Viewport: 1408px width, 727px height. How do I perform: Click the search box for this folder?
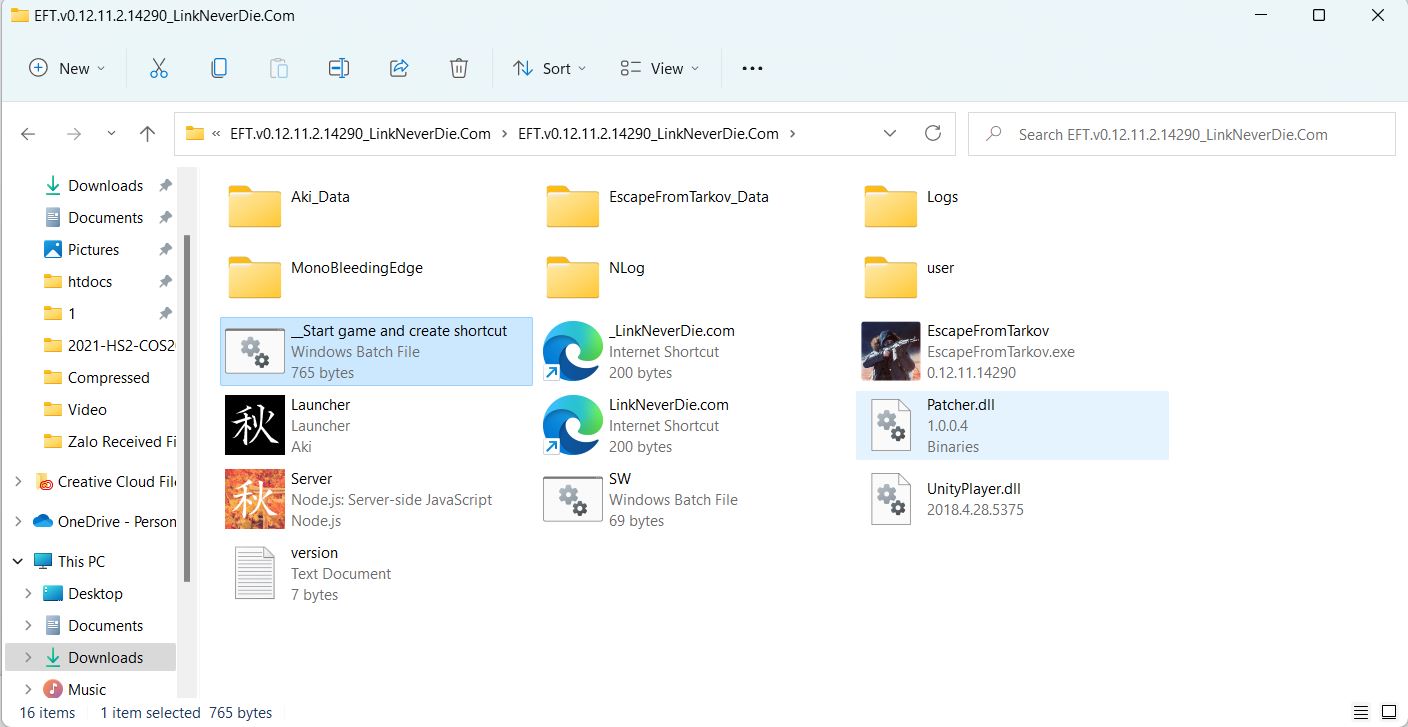click(1180, 134)
